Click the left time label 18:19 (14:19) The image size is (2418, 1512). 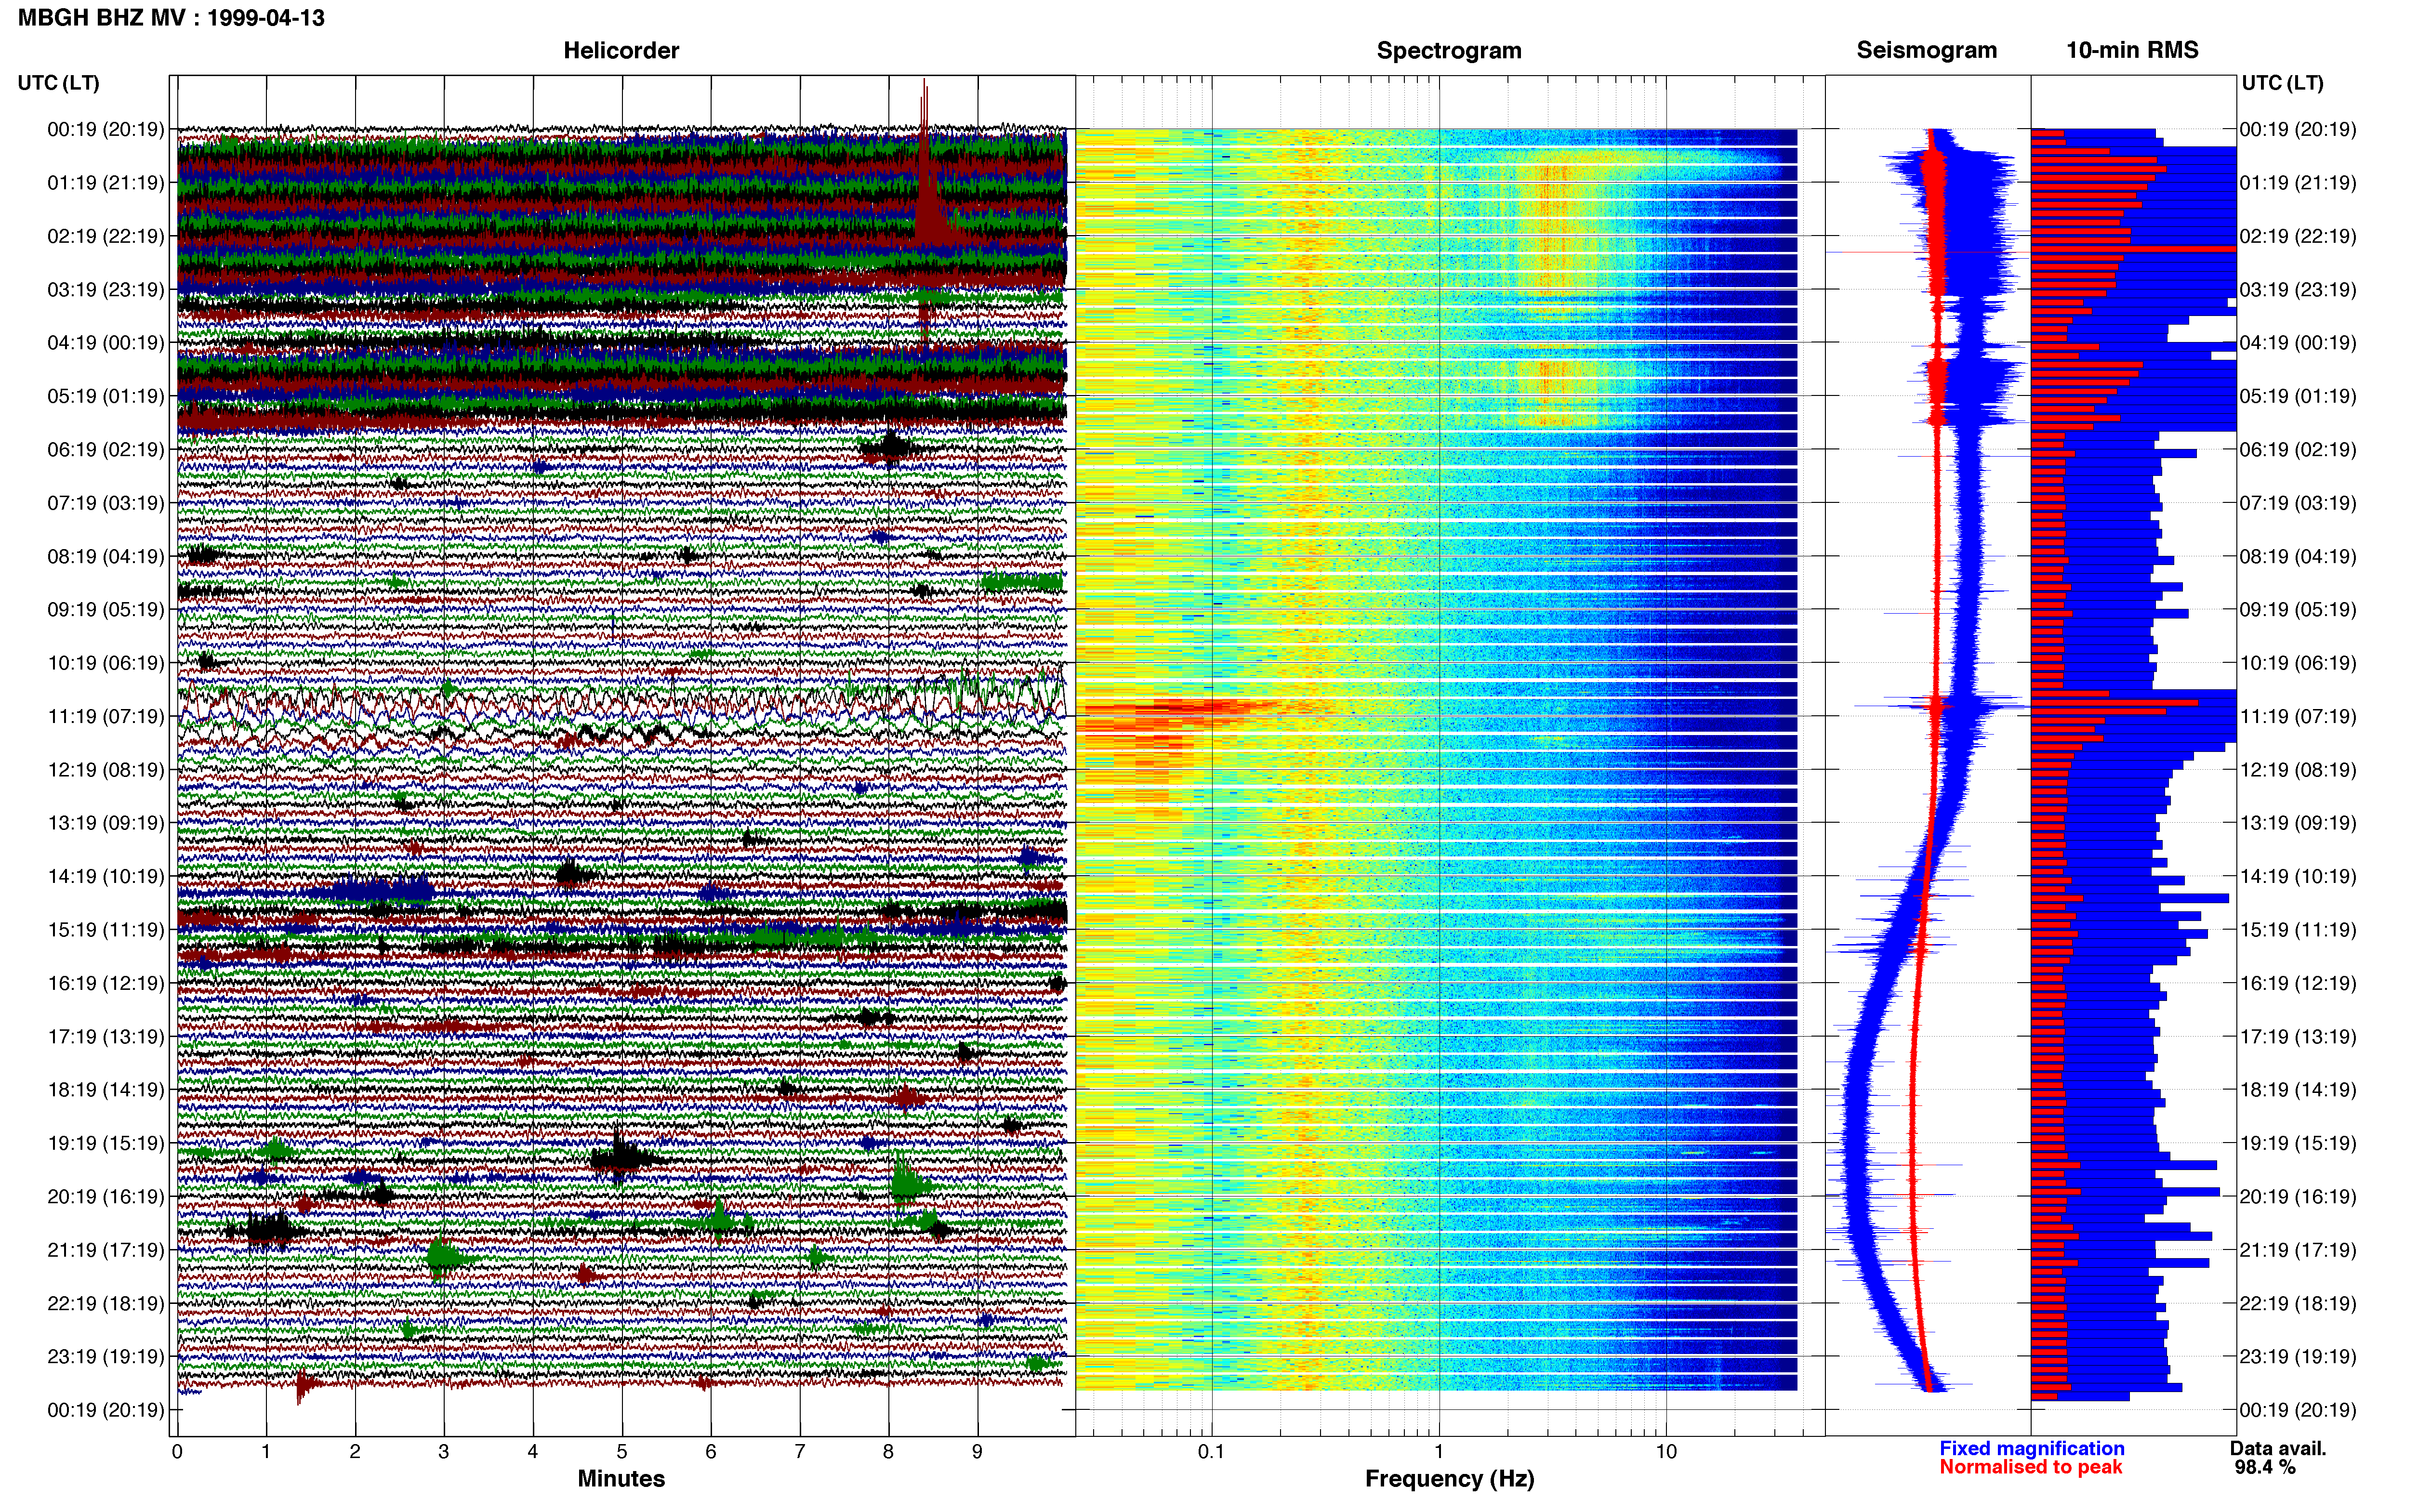point(105,1090)
